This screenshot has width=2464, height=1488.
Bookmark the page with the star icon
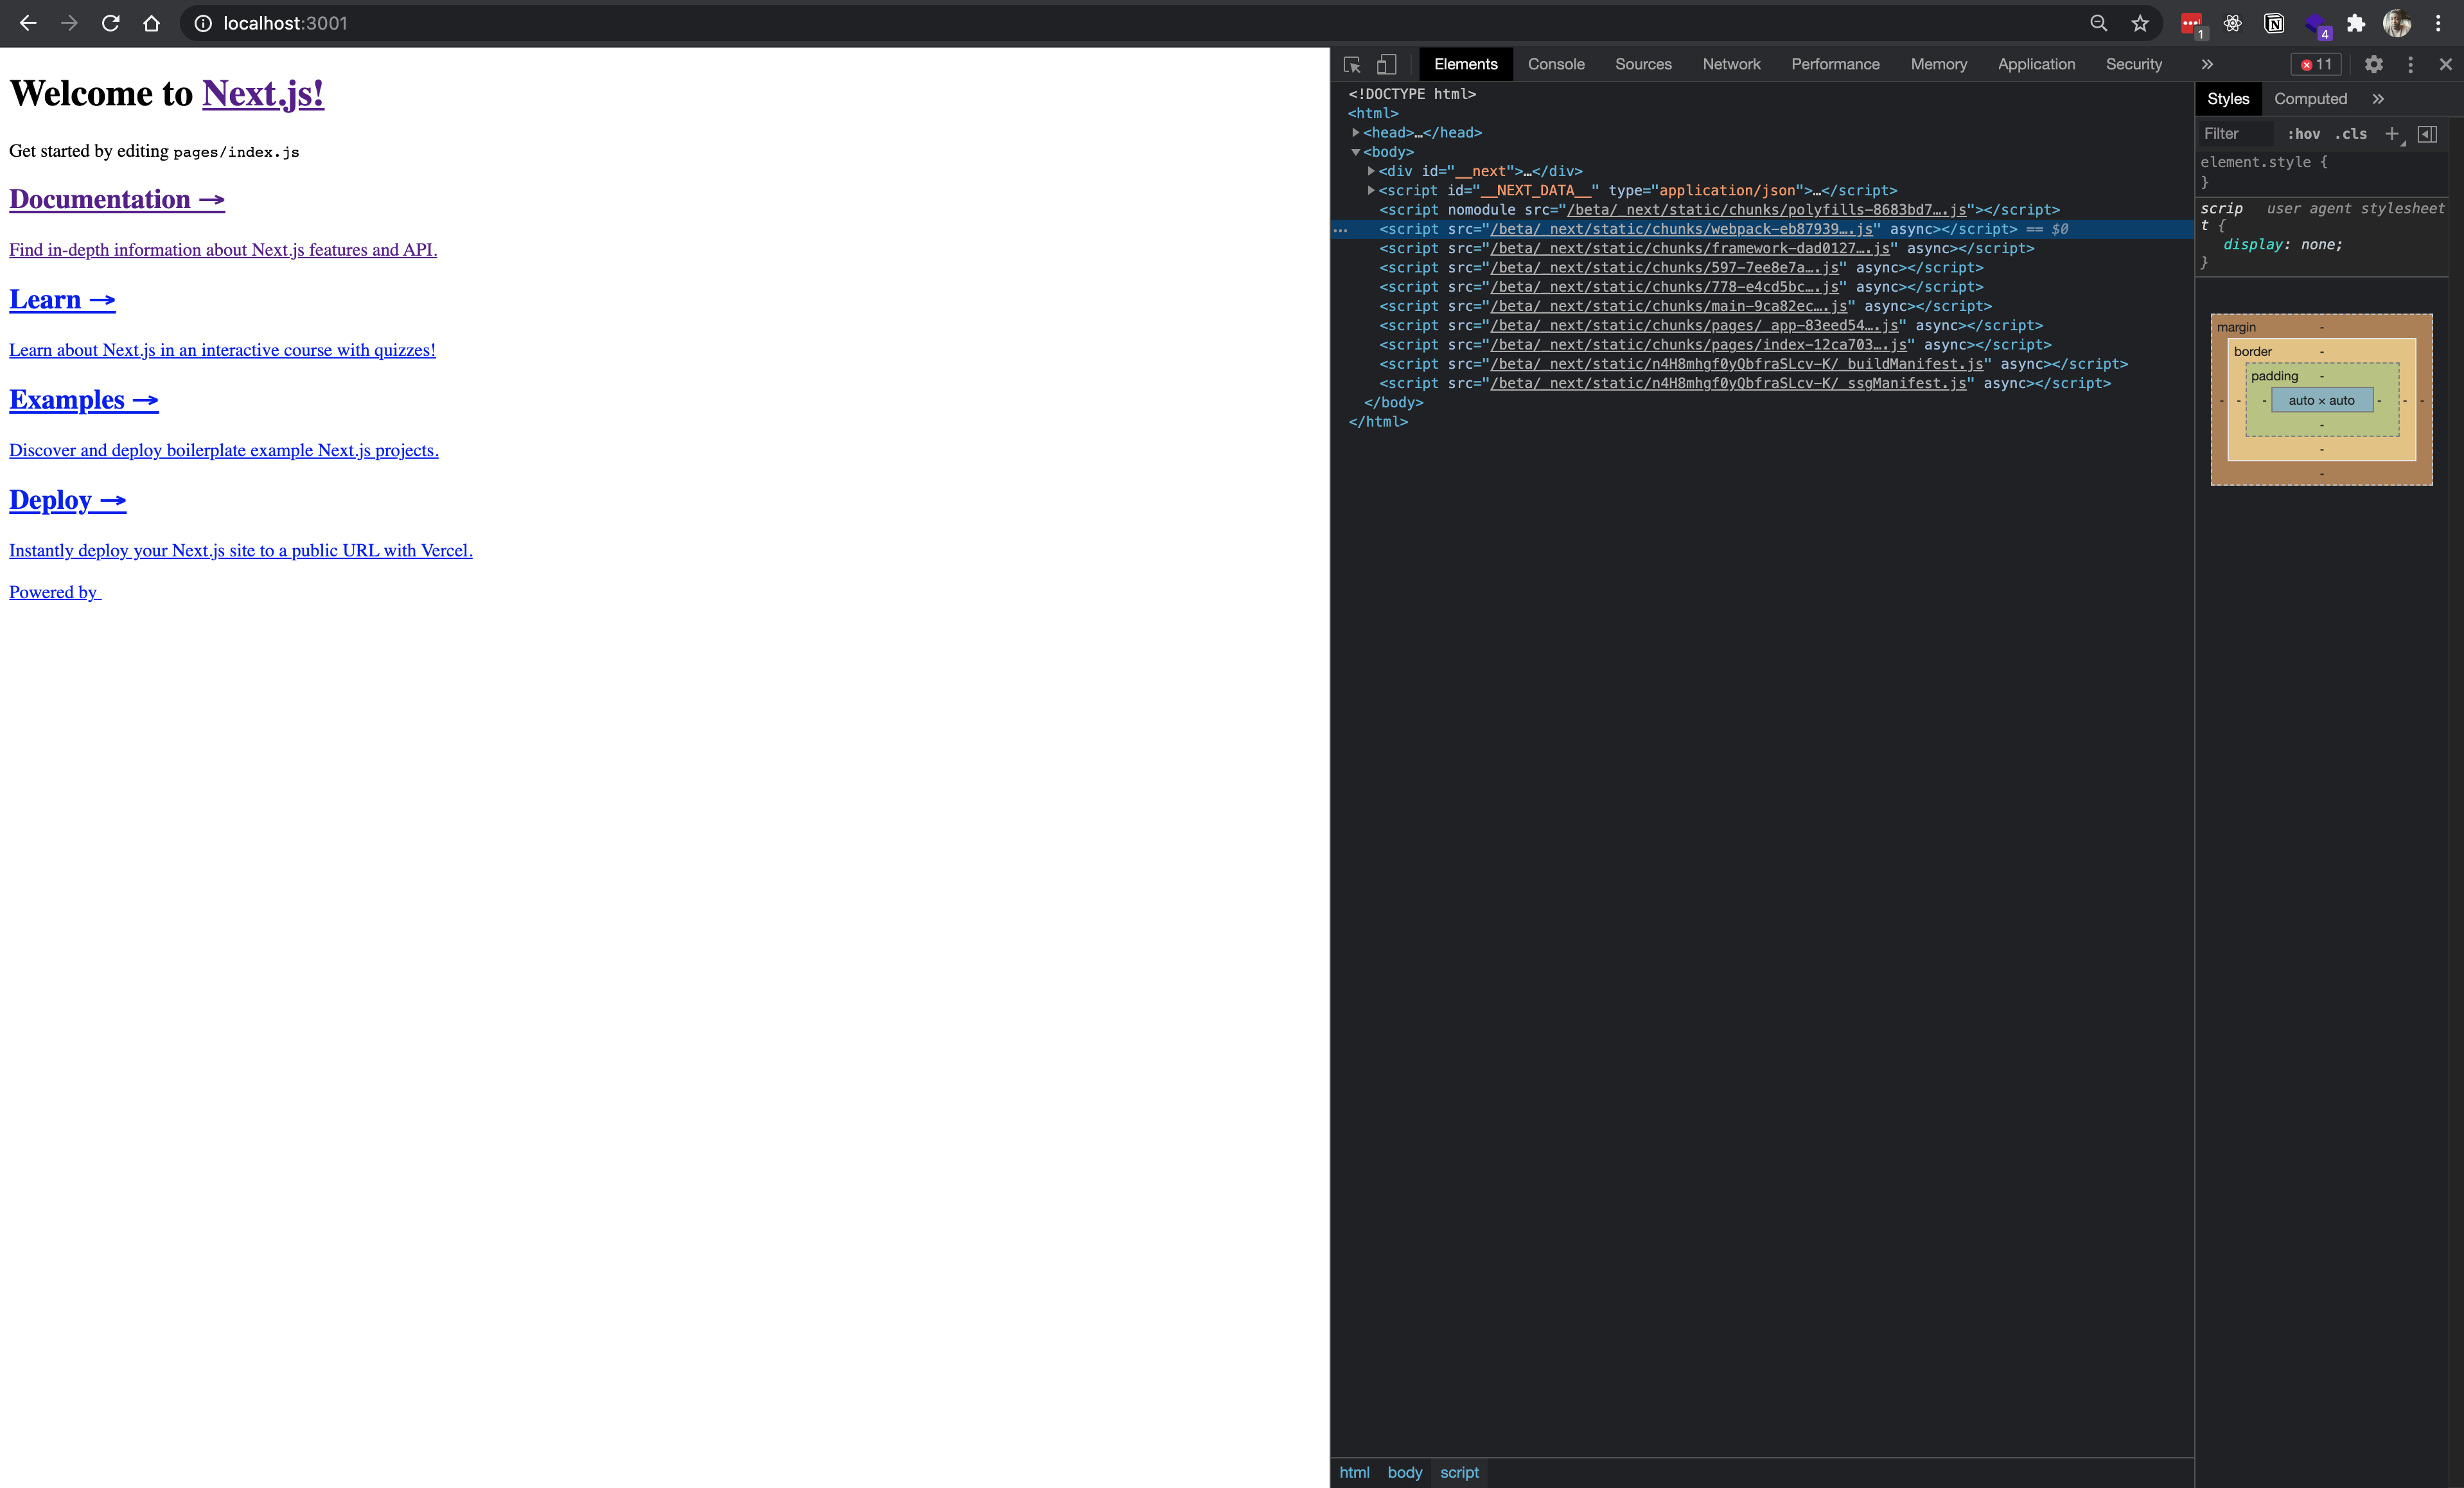(x=2139, y=23)
